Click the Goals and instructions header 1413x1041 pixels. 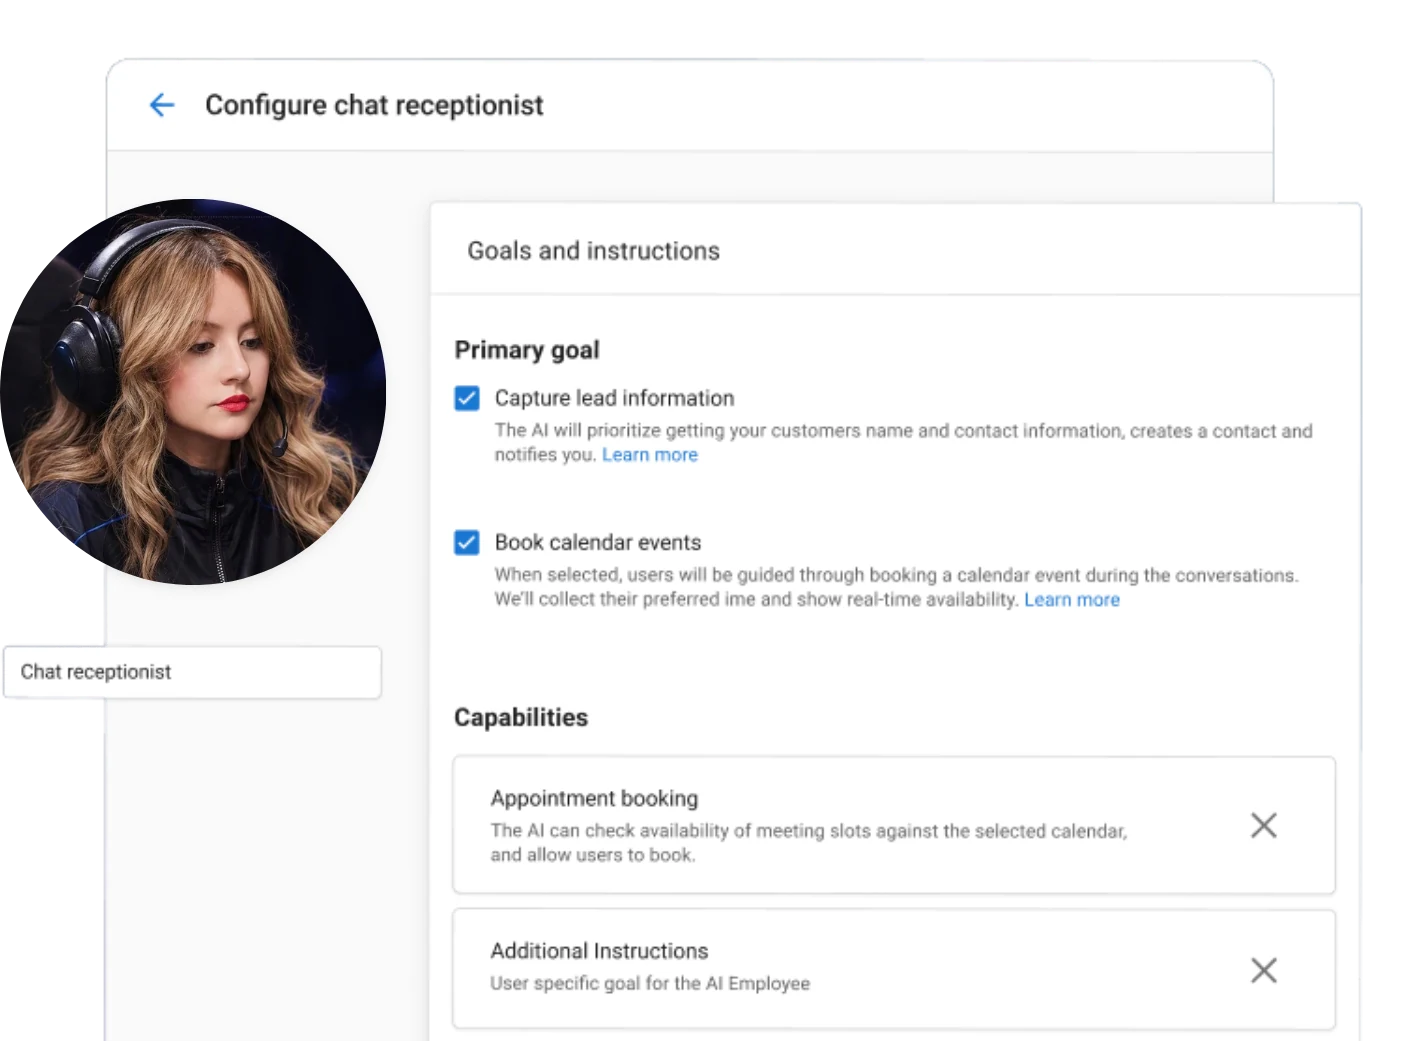594,251
